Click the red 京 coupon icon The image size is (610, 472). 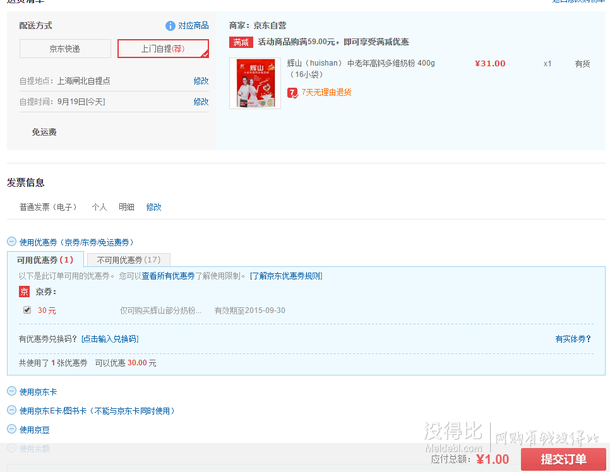pyautogui.click(x=24, y=291)
